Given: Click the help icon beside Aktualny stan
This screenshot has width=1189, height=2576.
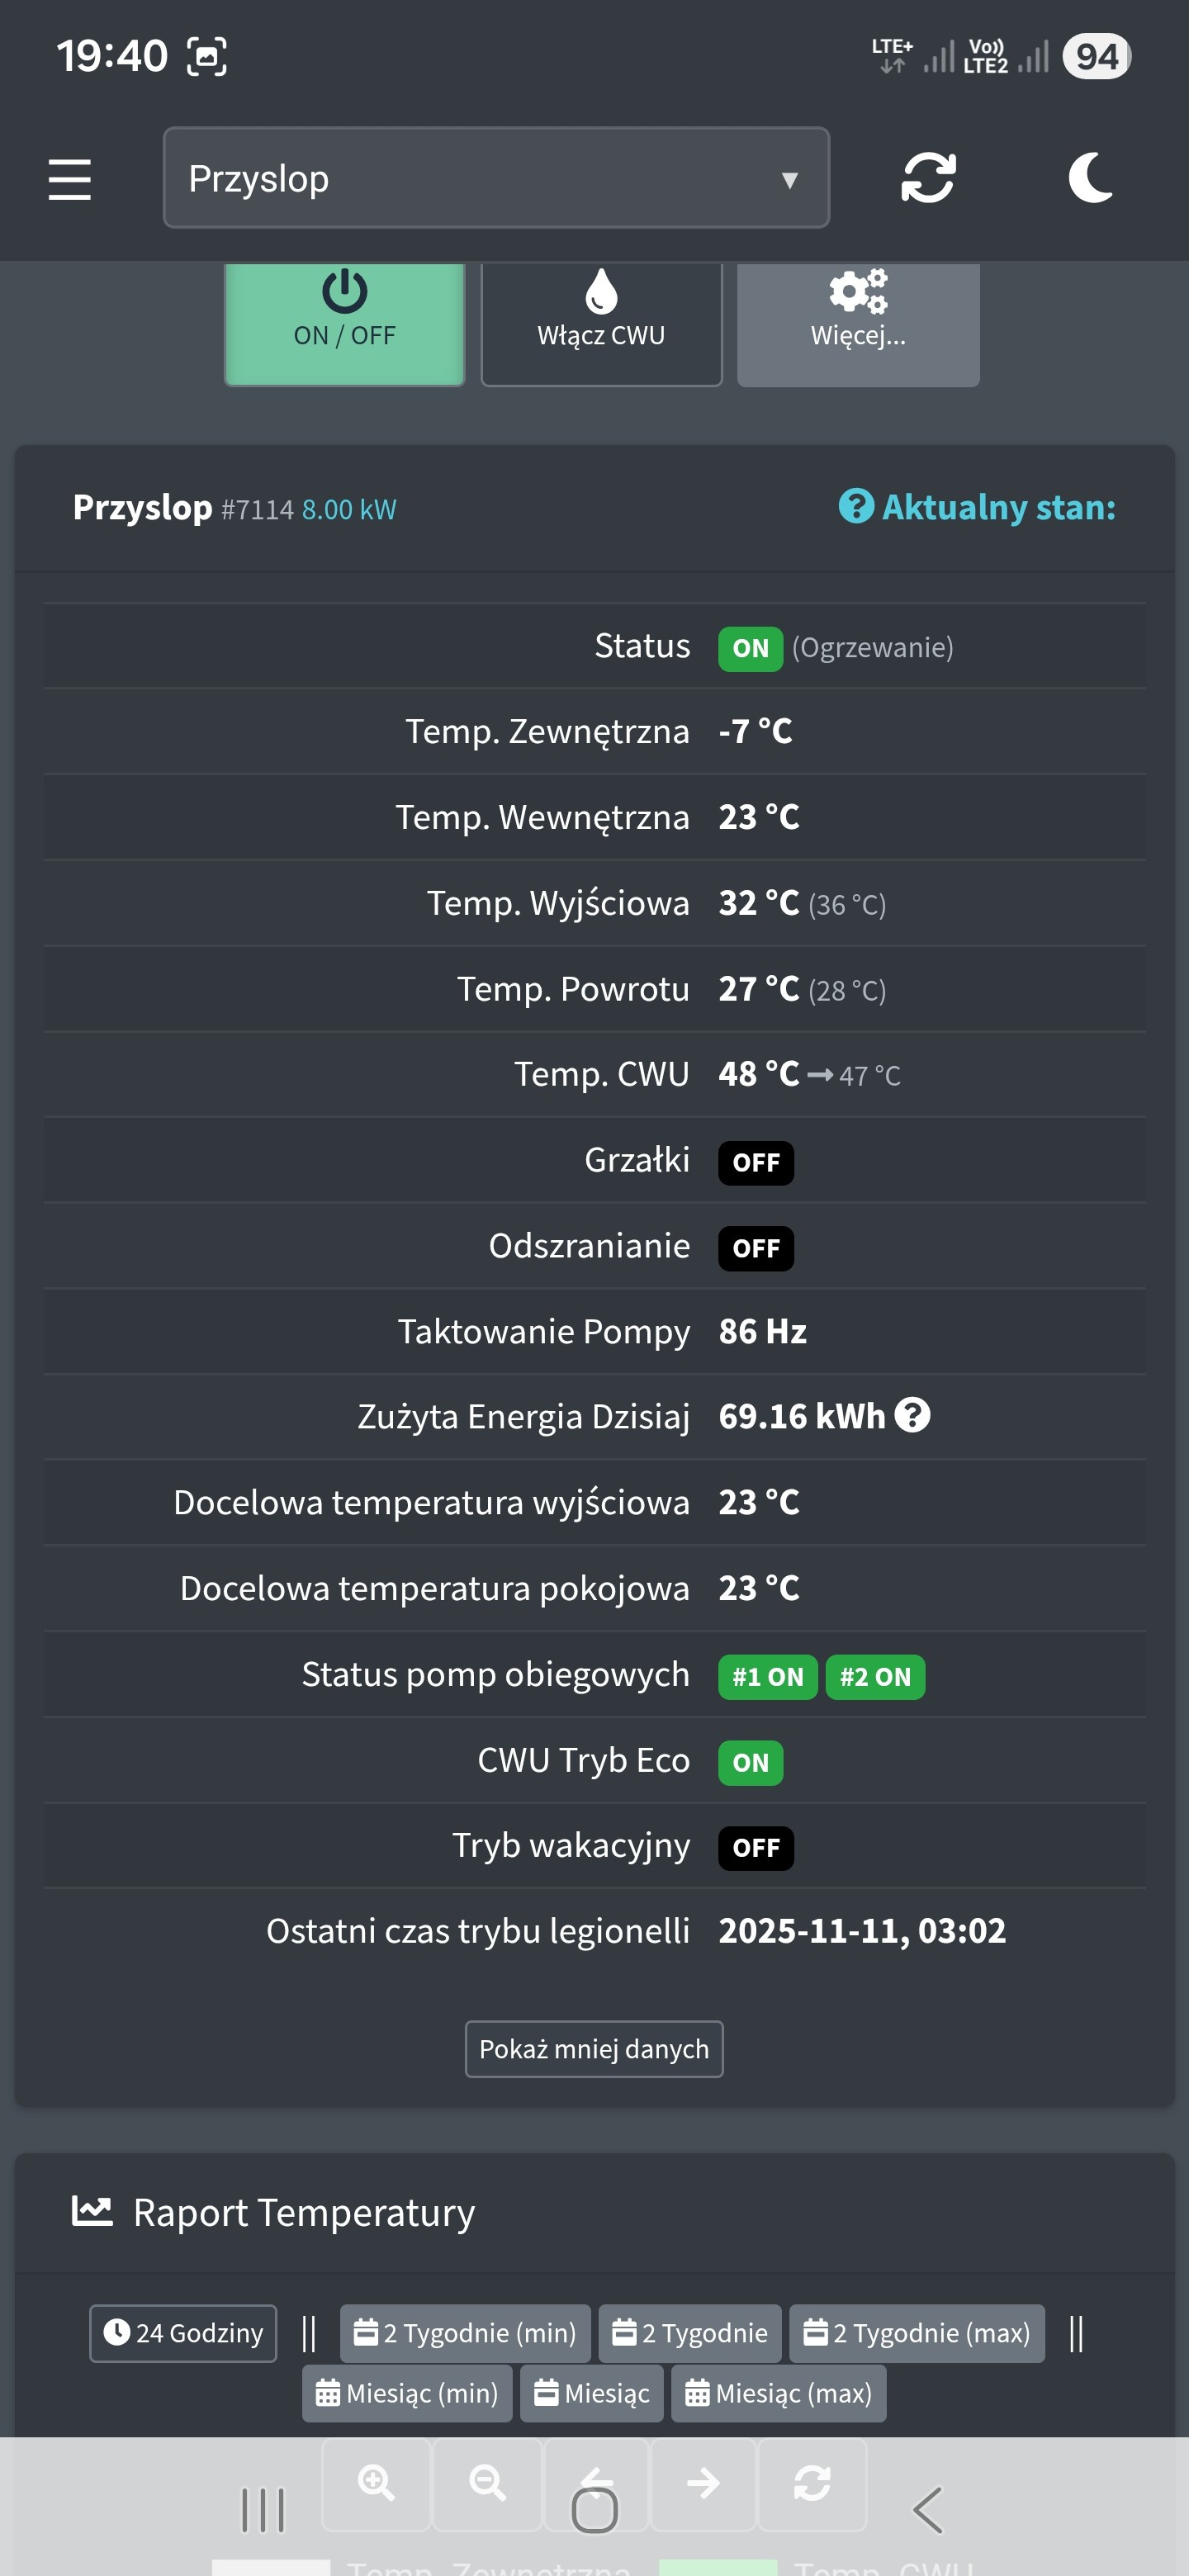Looking at the screenshot, I should (x=856, y=507).
